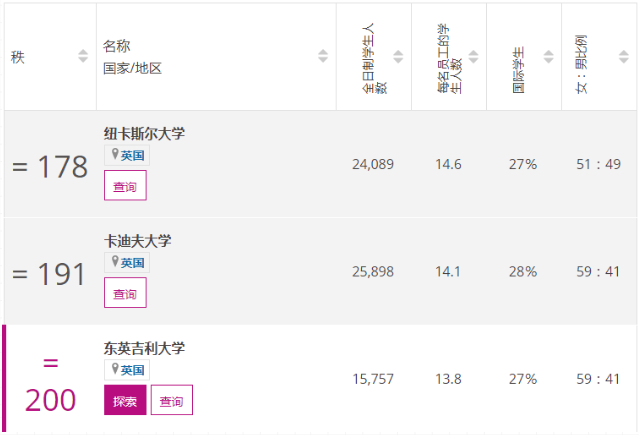Sort by international students percentage
The image size is (639, 435).
[x=549, y=57]
